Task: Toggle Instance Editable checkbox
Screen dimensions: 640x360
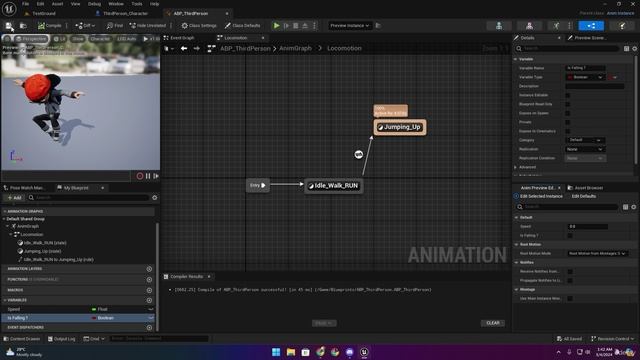Action: pos(568,95)
